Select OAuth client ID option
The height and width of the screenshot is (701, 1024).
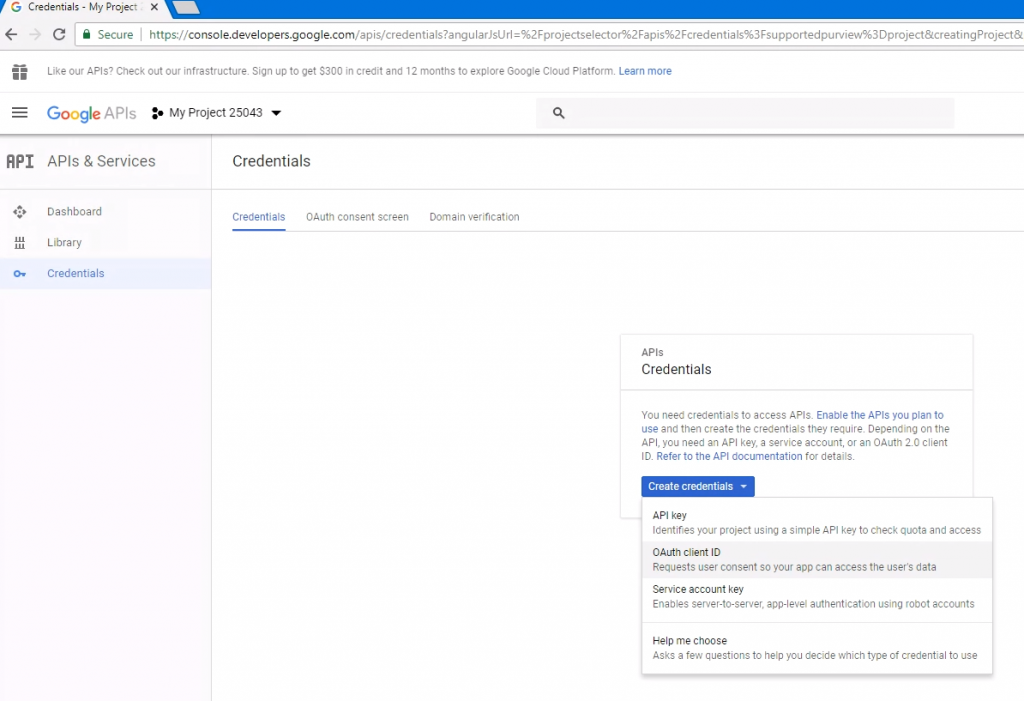(x=817, y=560)
